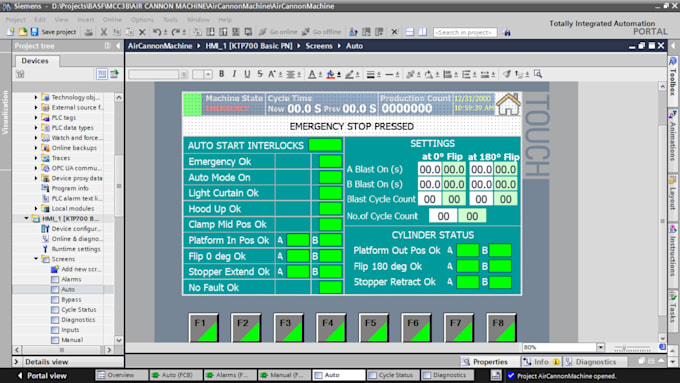Open the Online menu
The height and width of the screenshot is (383, 680).
[112, 20]
